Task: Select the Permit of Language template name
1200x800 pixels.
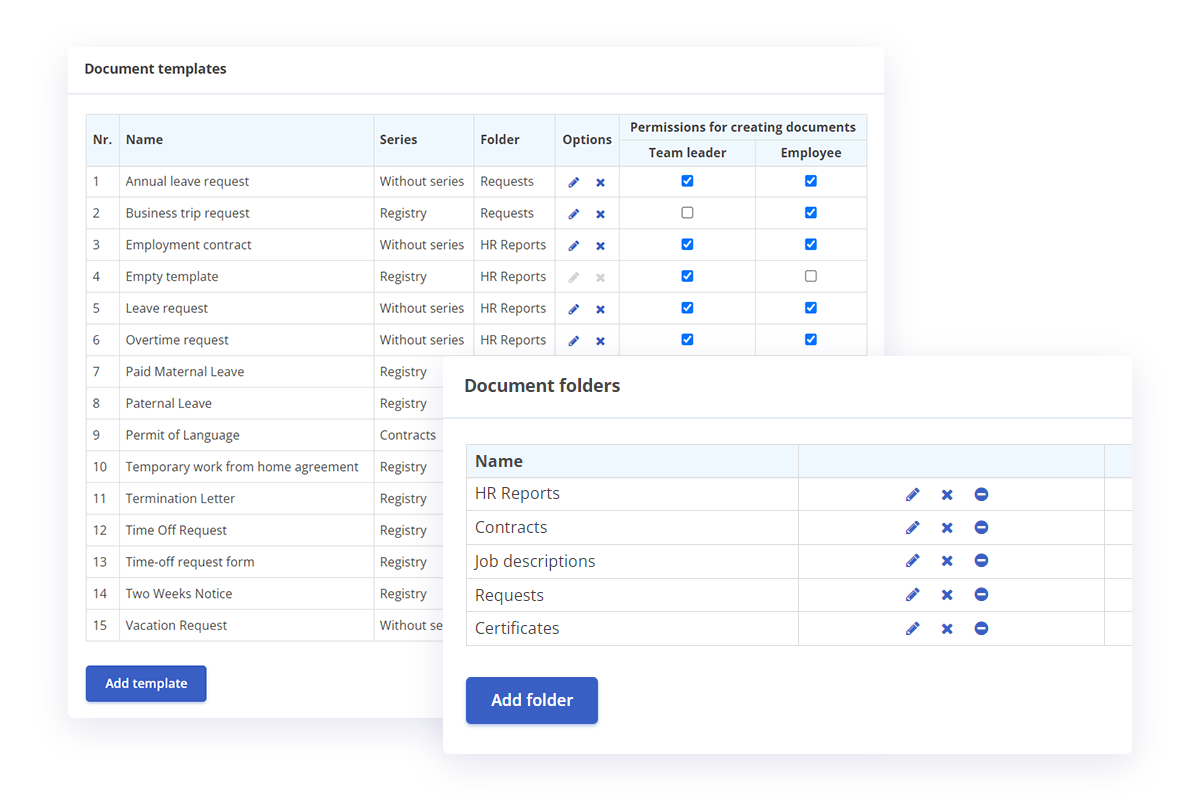Action: (x=183, y=436)
